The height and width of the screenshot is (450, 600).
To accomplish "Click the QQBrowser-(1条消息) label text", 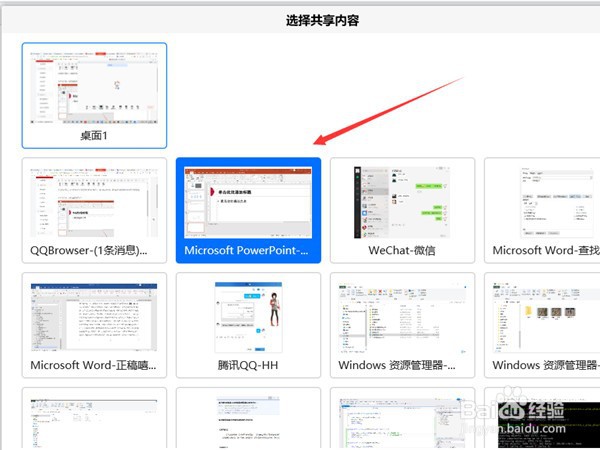I will [x=88, y=250].
